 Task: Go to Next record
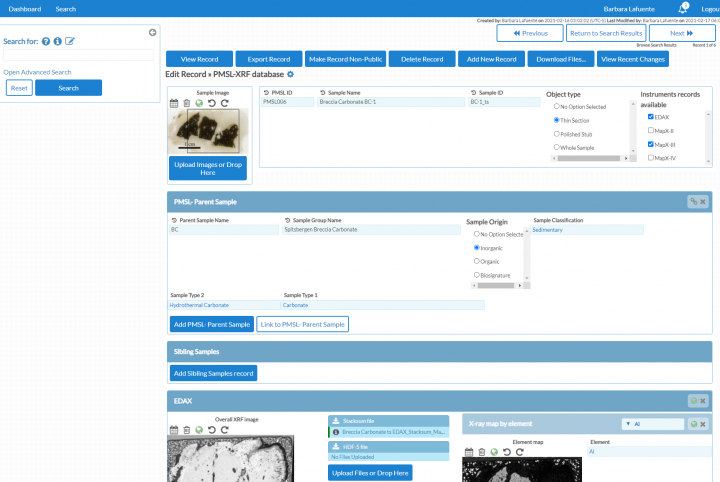tap(682, 33)
